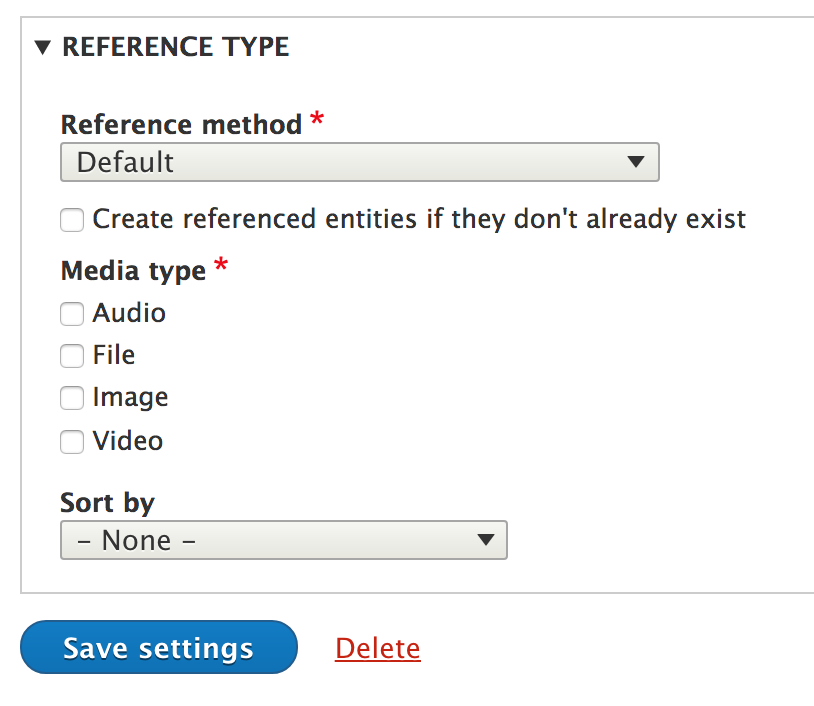Tick the File media type checkbox

pos(72,356)
